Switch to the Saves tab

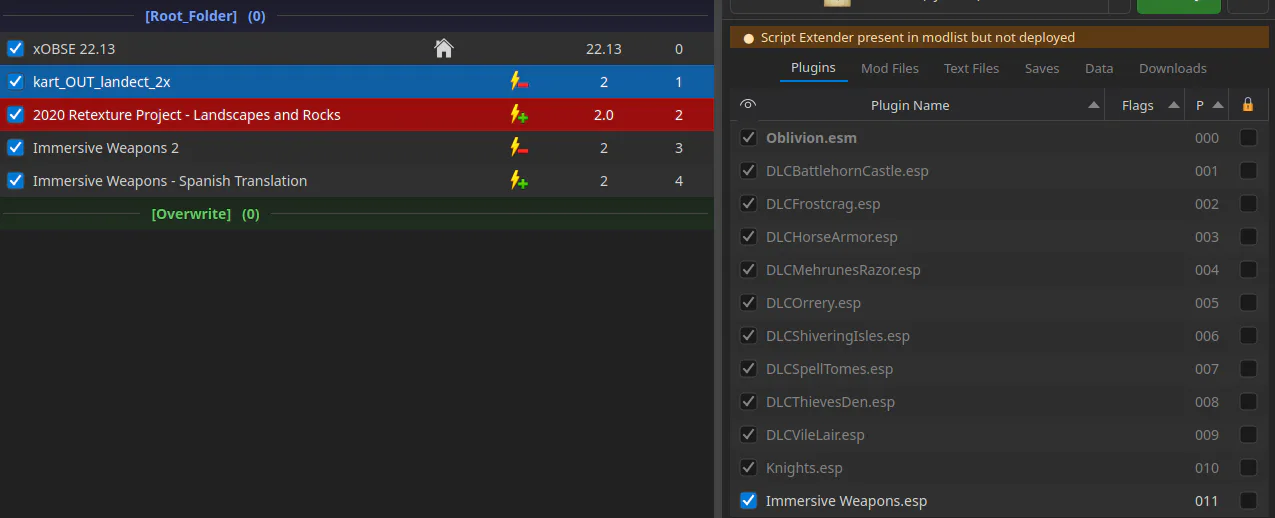[1042, 68]
